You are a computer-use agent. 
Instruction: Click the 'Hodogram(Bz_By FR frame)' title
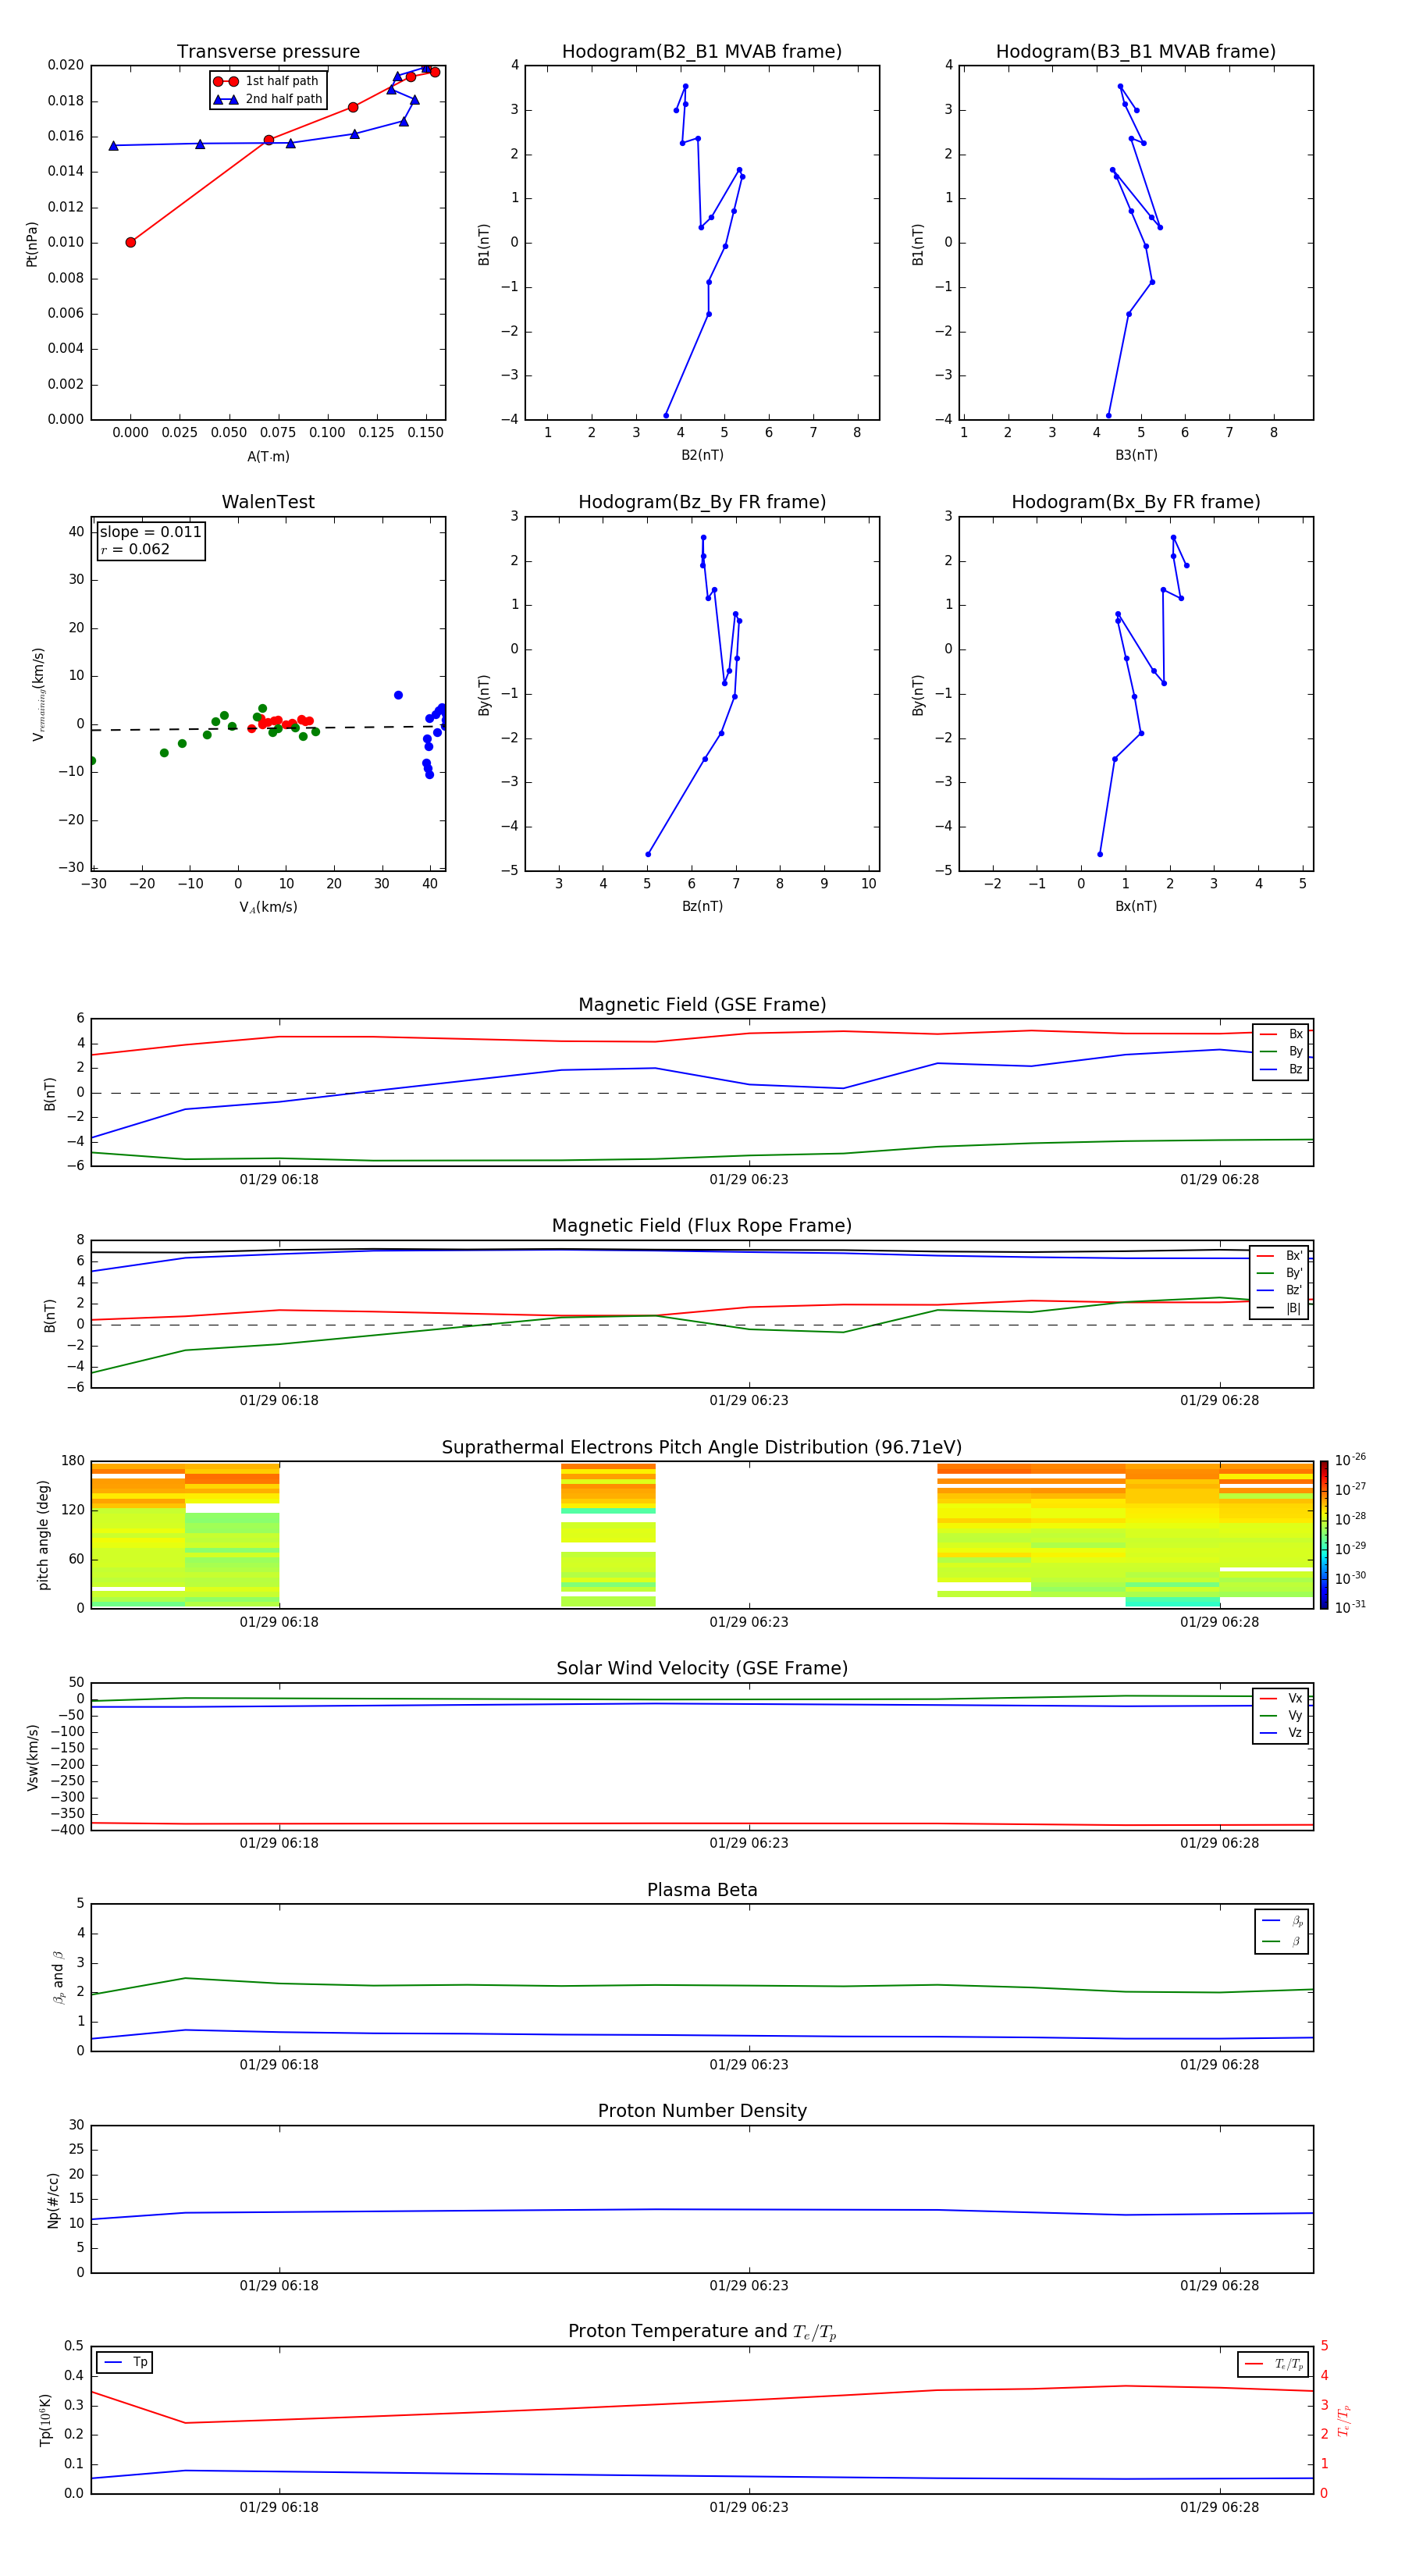[702, 502]
